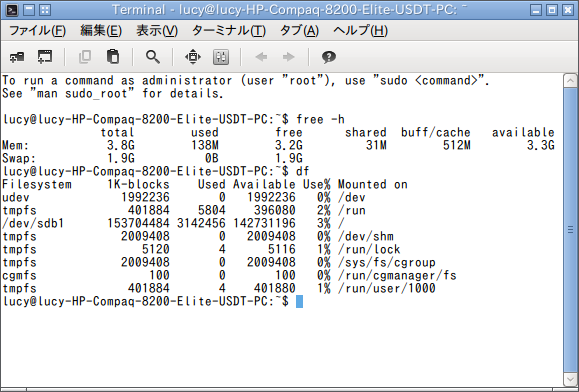Click the 'udev' filesystem entry
The height and width of the screenshot is (392, 579).
(x=16, y=197)
